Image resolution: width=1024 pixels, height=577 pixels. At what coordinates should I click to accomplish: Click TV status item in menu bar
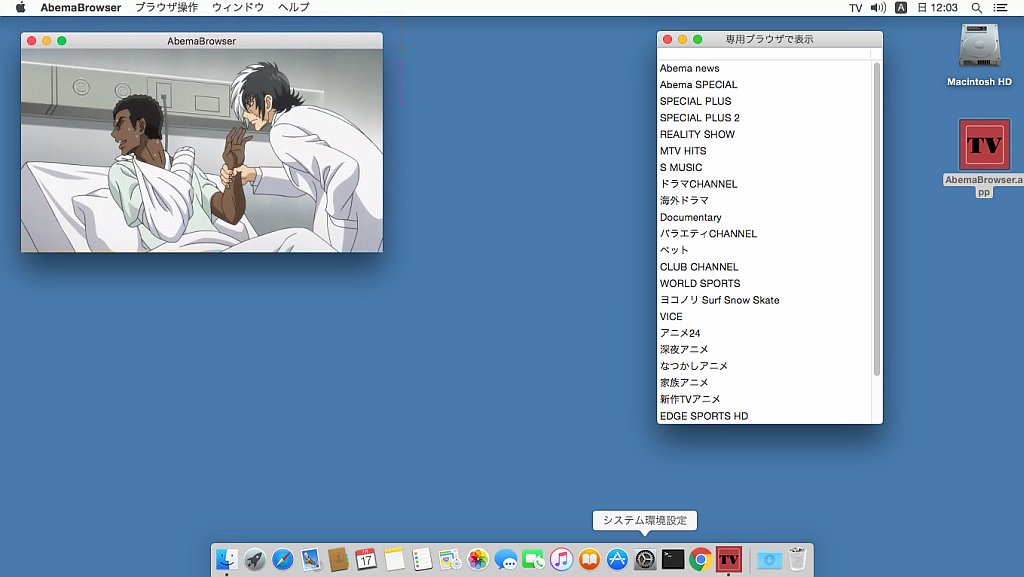coord(856,8)
